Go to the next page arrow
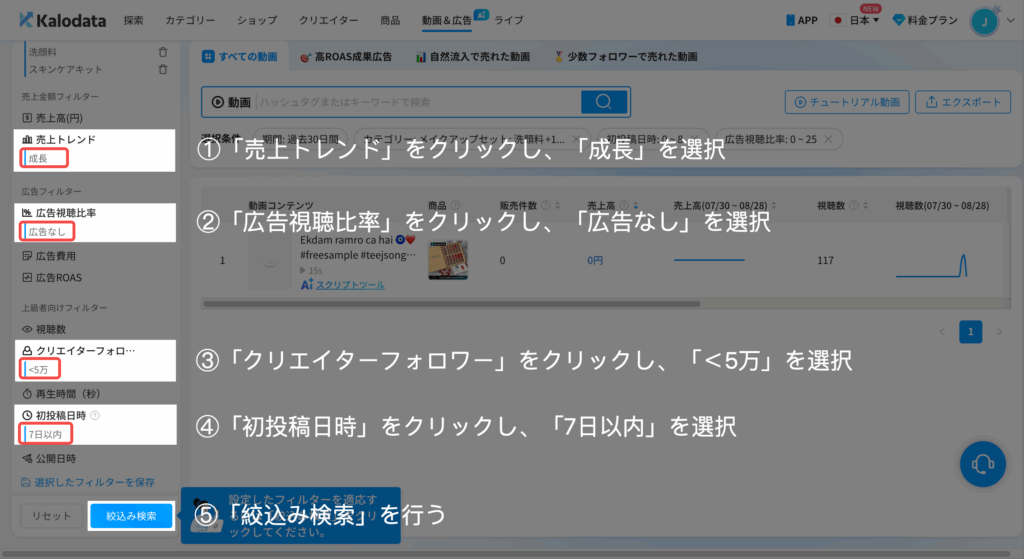The height and width of the screenshot is (559, 1024). [x=999, y=332]
